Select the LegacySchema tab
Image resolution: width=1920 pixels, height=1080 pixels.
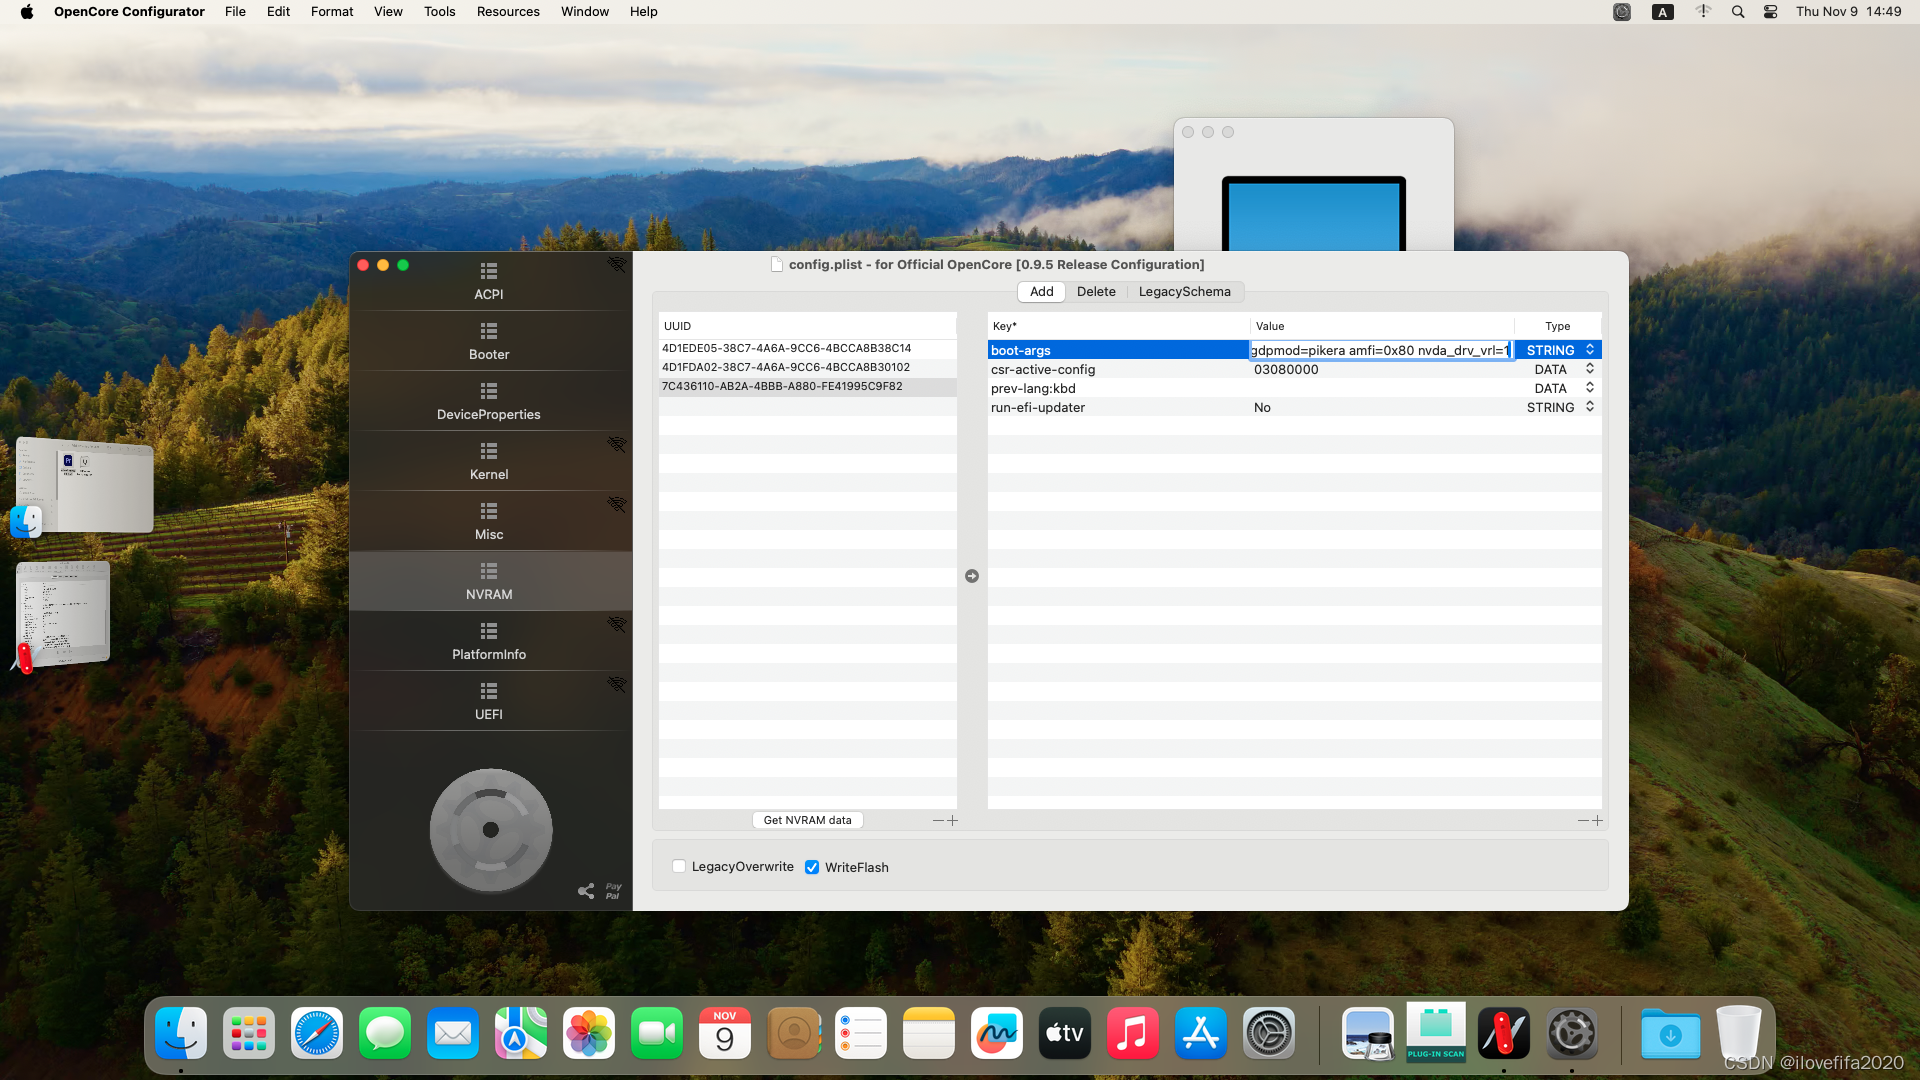(x=1184, y=292)
